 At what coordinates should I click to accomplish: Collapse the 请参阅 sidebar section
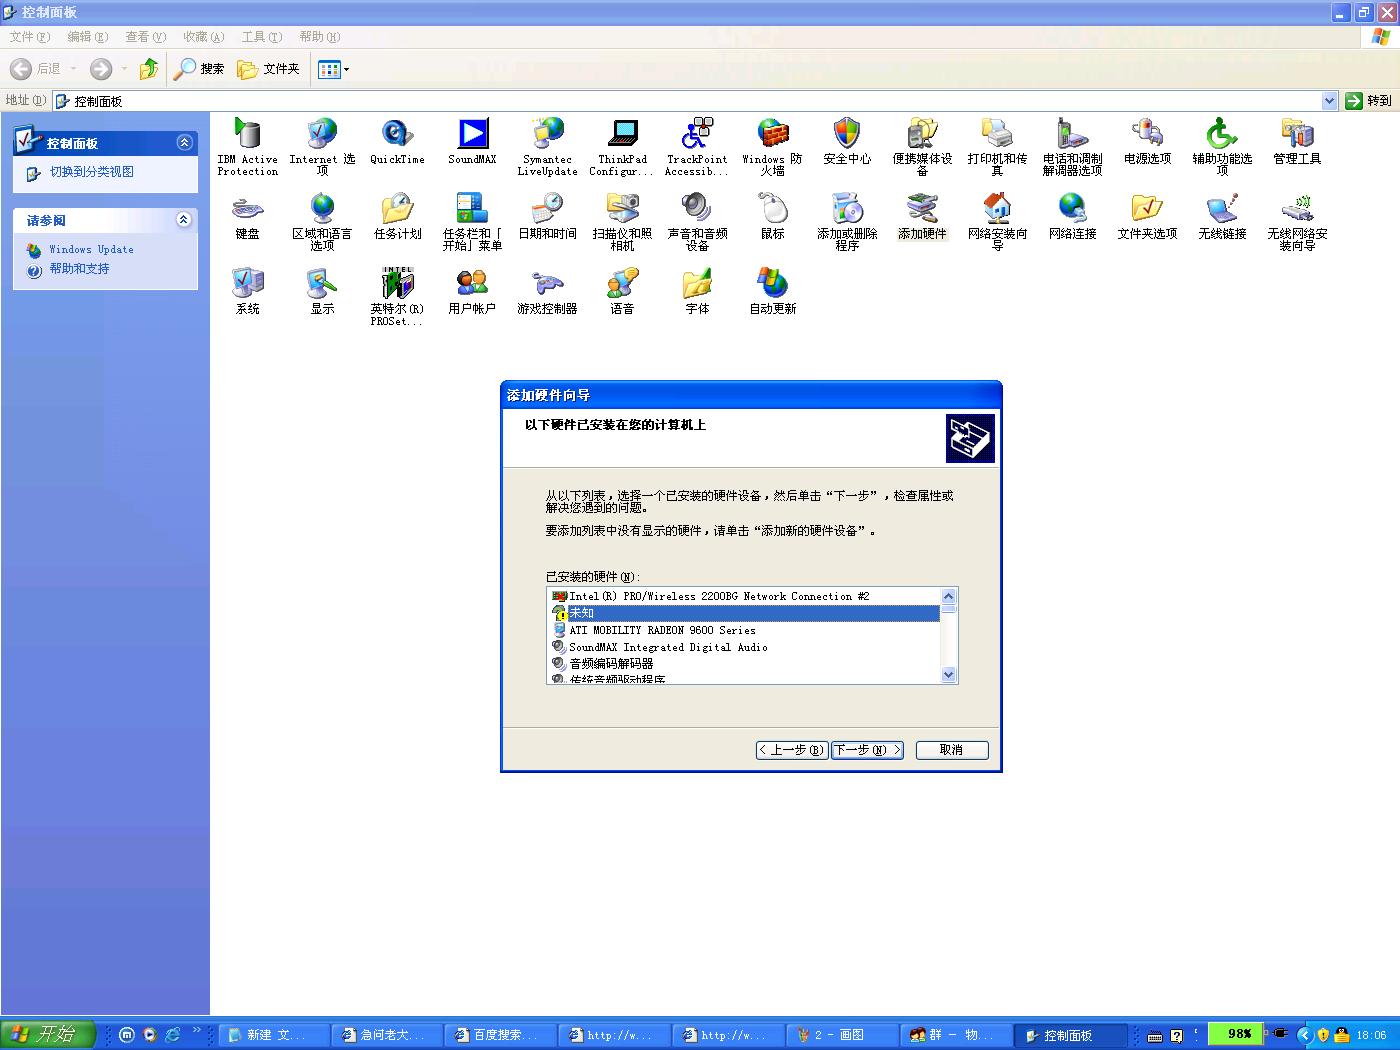point(184,220)
